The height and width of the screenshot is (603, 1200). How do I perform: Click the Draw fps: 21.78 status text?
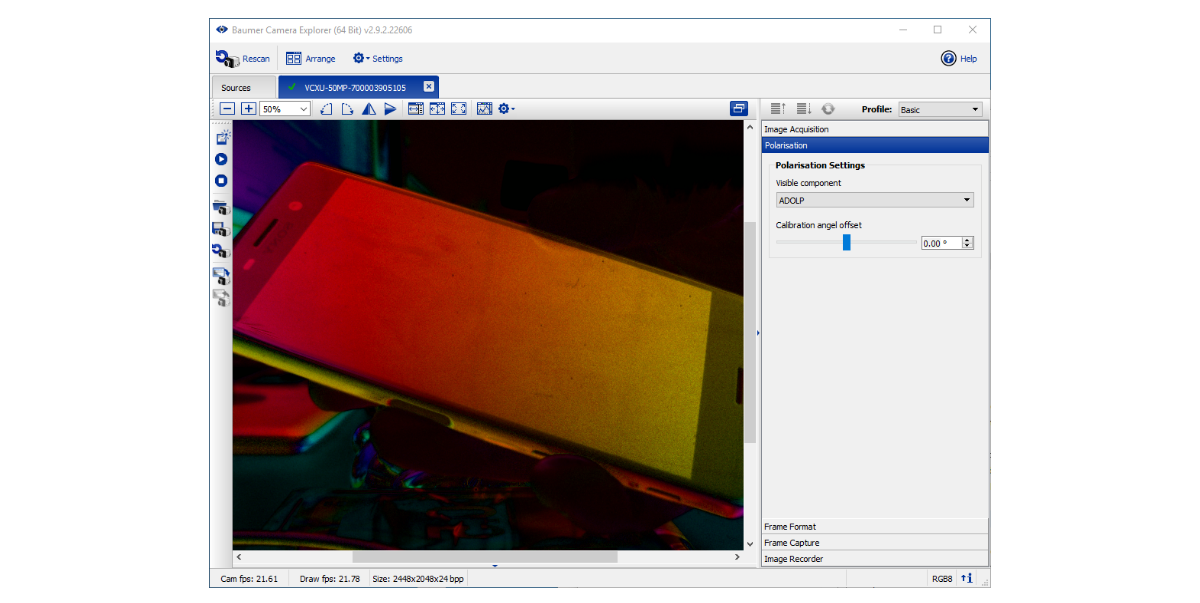coord(329,579)
